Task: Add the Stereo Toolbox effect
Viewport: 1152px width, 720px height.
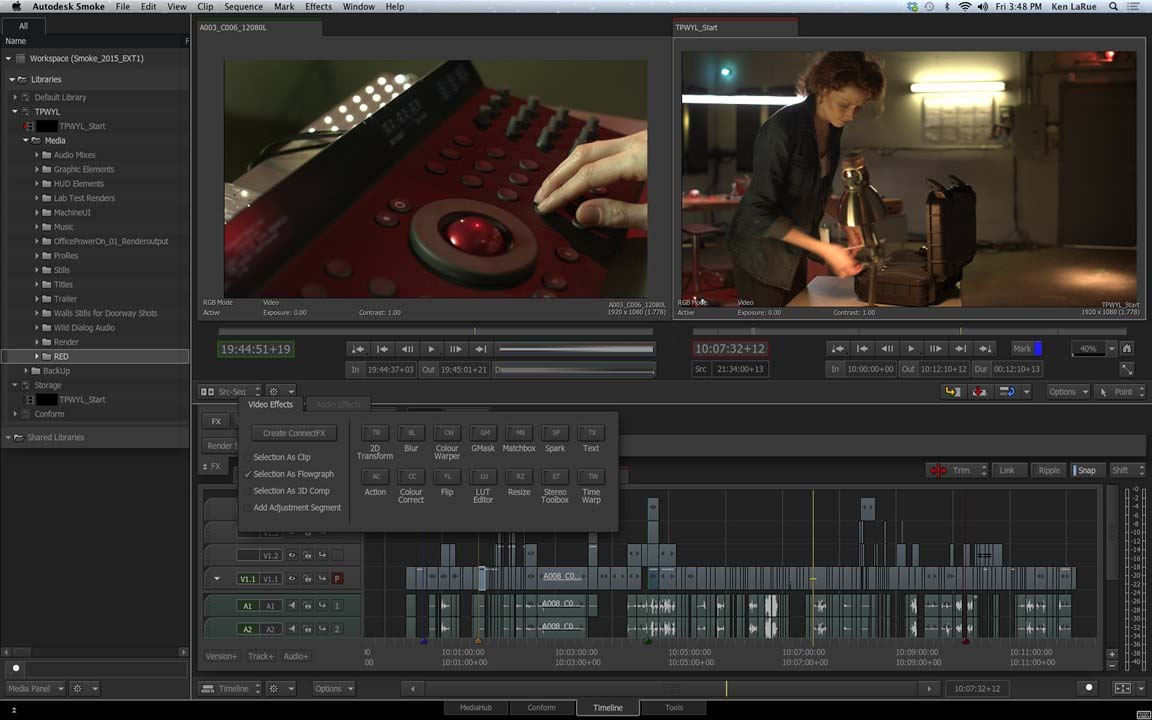Action: click(555, 477)
